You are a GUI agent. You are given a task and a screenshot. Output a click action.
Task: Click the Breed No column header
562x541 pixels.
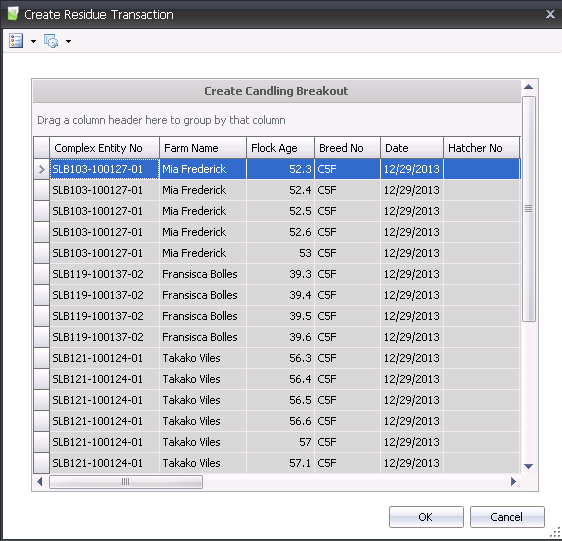347,148
